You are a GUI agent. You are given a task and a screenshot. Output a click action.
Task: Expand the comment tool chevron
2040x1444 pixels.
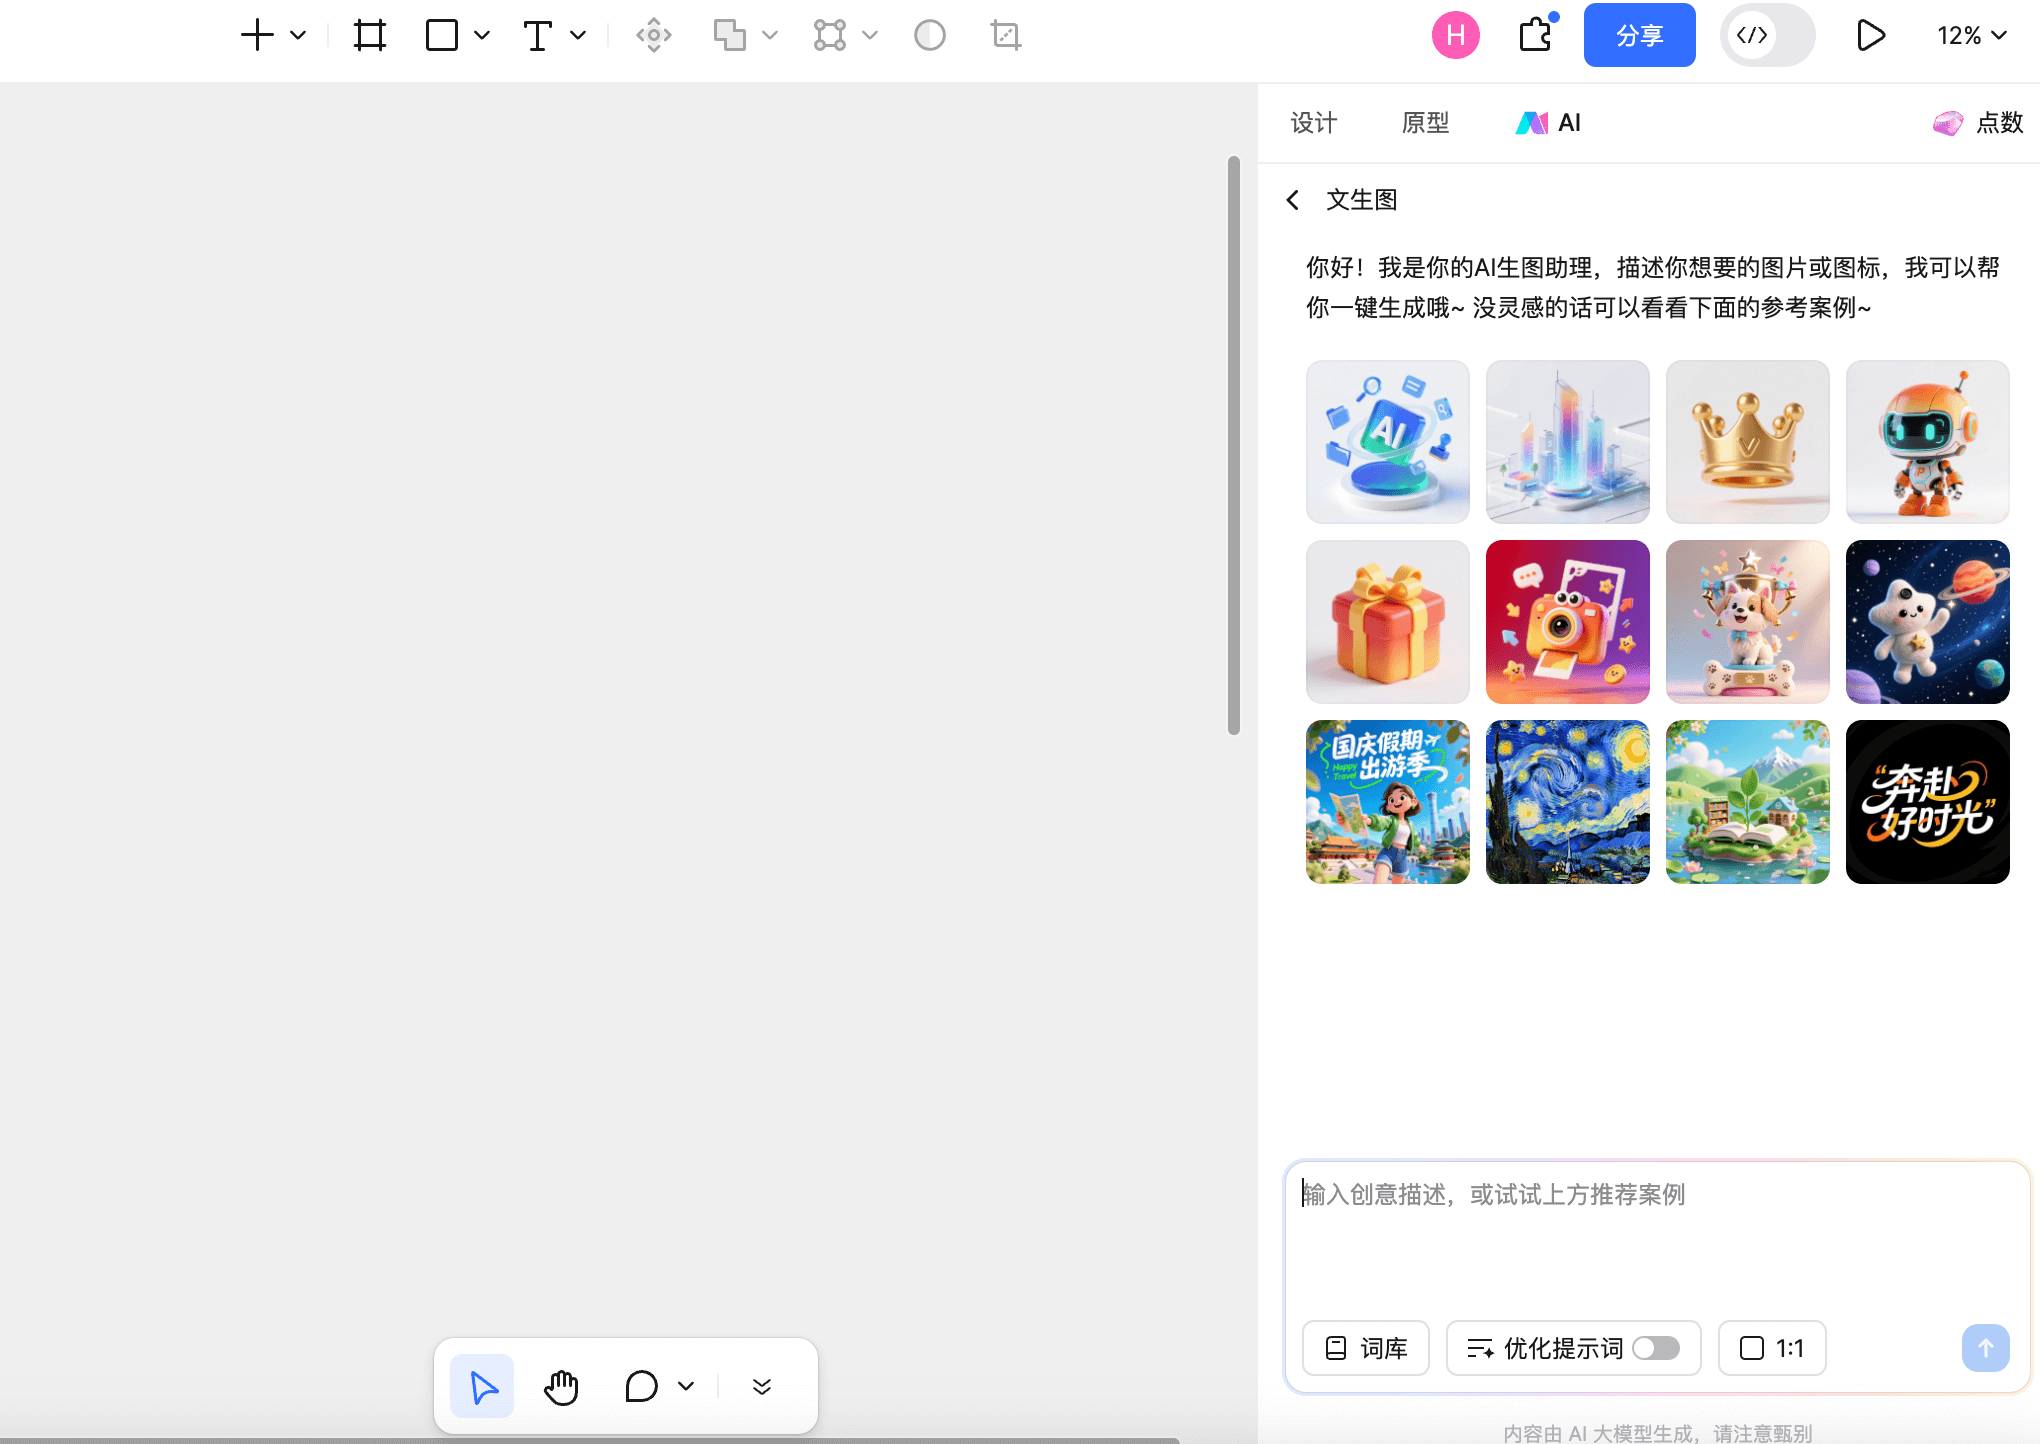[x=685, y=1387]
